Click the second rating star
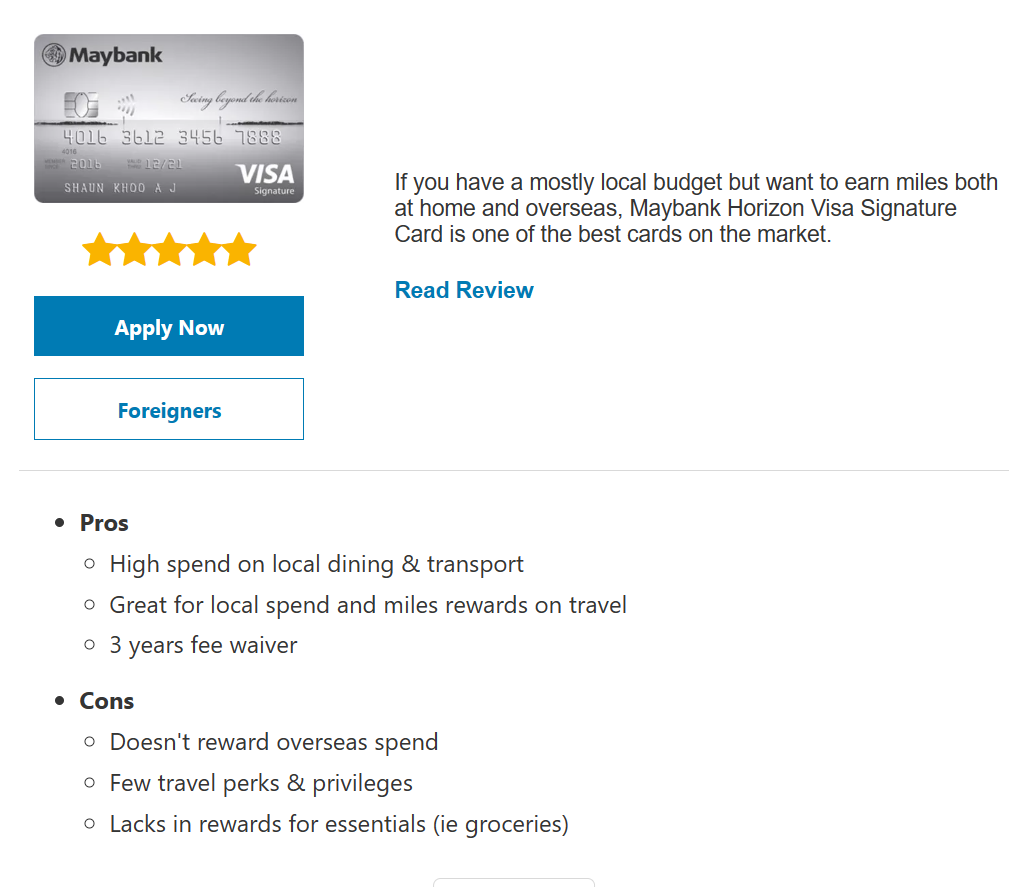 pyautogui.click(x=135, y=250)
